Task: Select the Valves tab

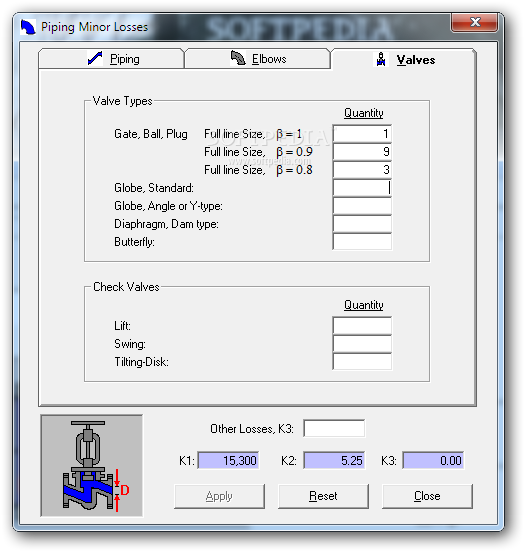Action: tap(404, 59)
